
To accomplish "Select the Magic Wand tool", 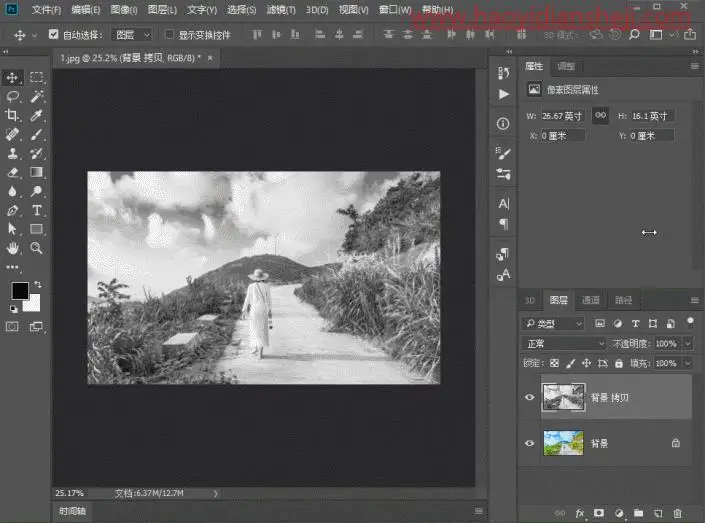I will click(36, 96).
